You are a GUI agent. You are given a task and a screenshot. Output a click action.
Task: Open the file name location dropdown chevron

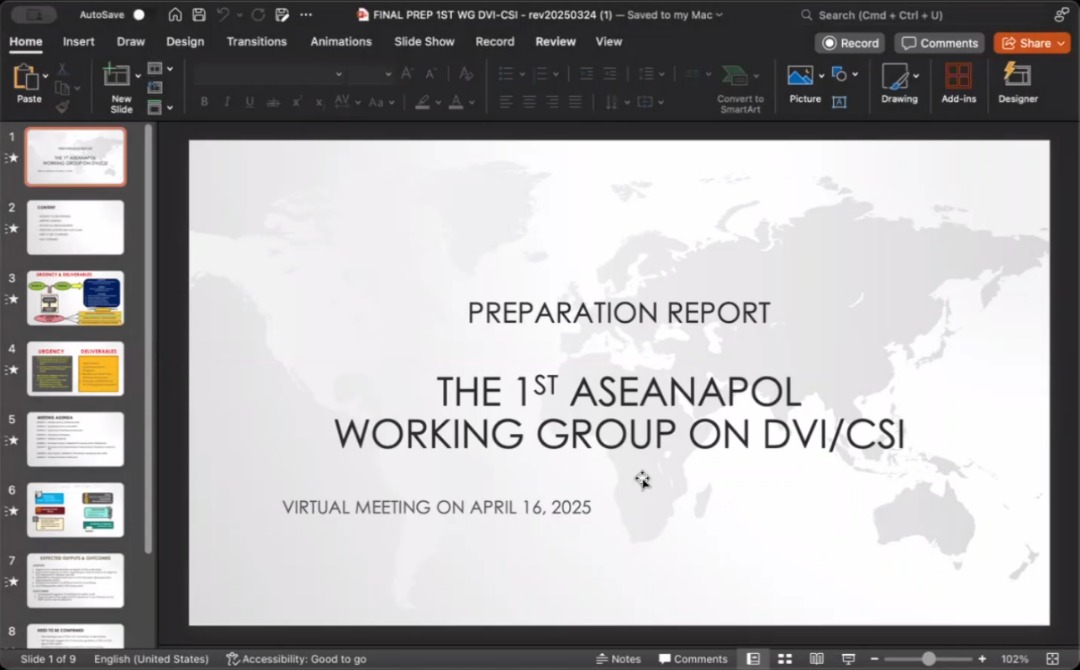(x=720, y=14)
